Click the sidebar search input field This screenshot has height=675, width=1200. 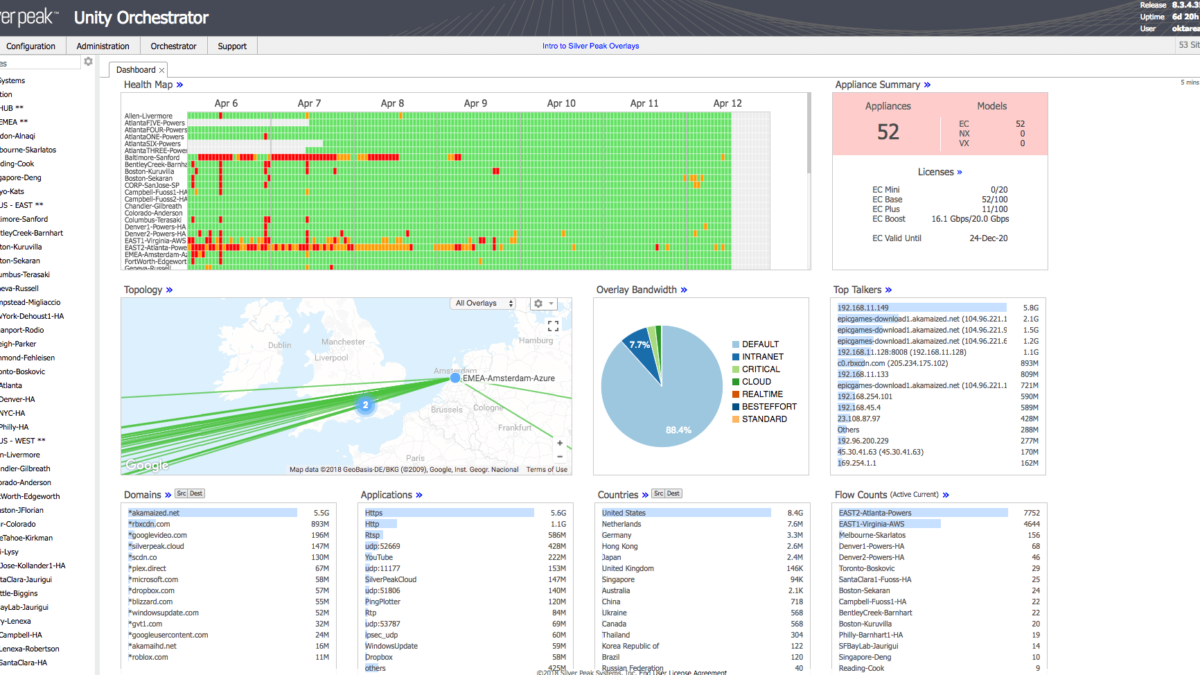click(x=39, y=62)
